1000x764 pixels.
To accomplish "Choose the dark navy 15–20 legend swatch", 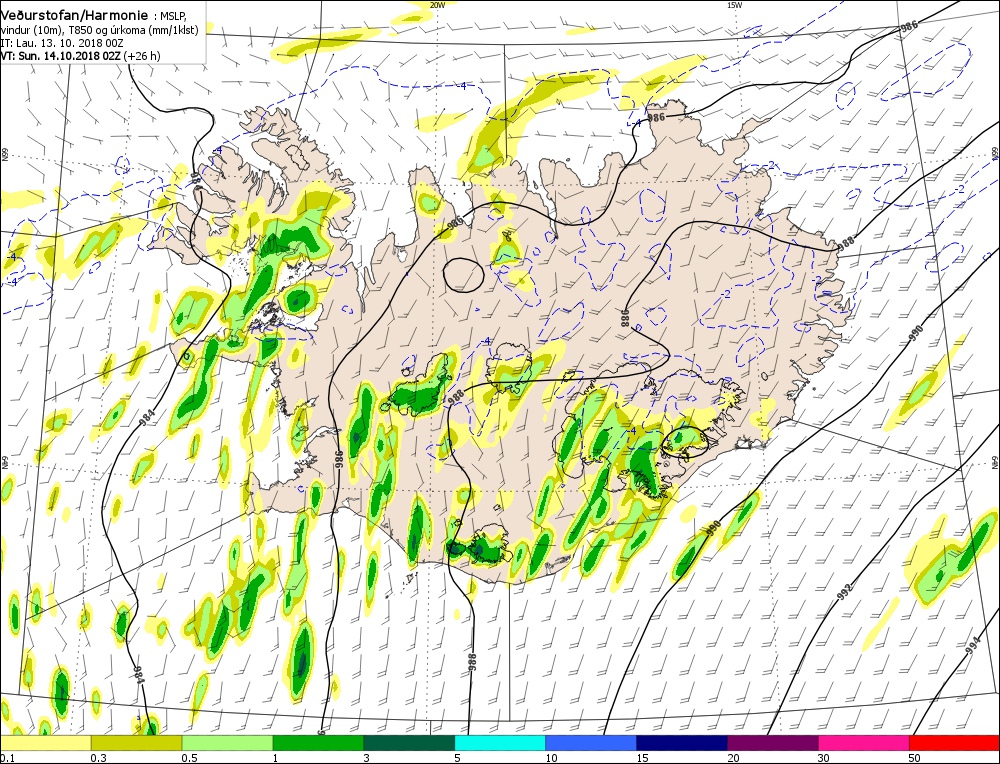I will (682, 743).
